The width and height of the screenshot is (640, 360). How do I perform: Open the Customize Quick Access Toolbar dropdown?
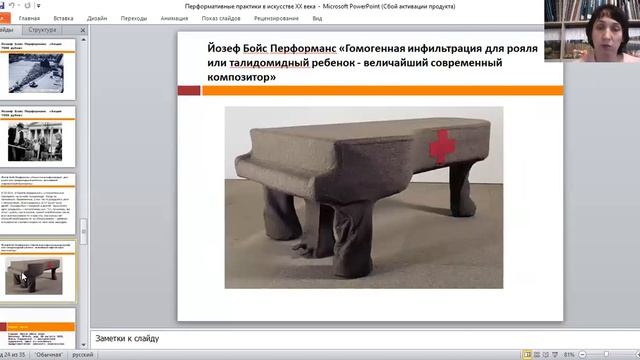pyautogui.click(x=38, y=6)
